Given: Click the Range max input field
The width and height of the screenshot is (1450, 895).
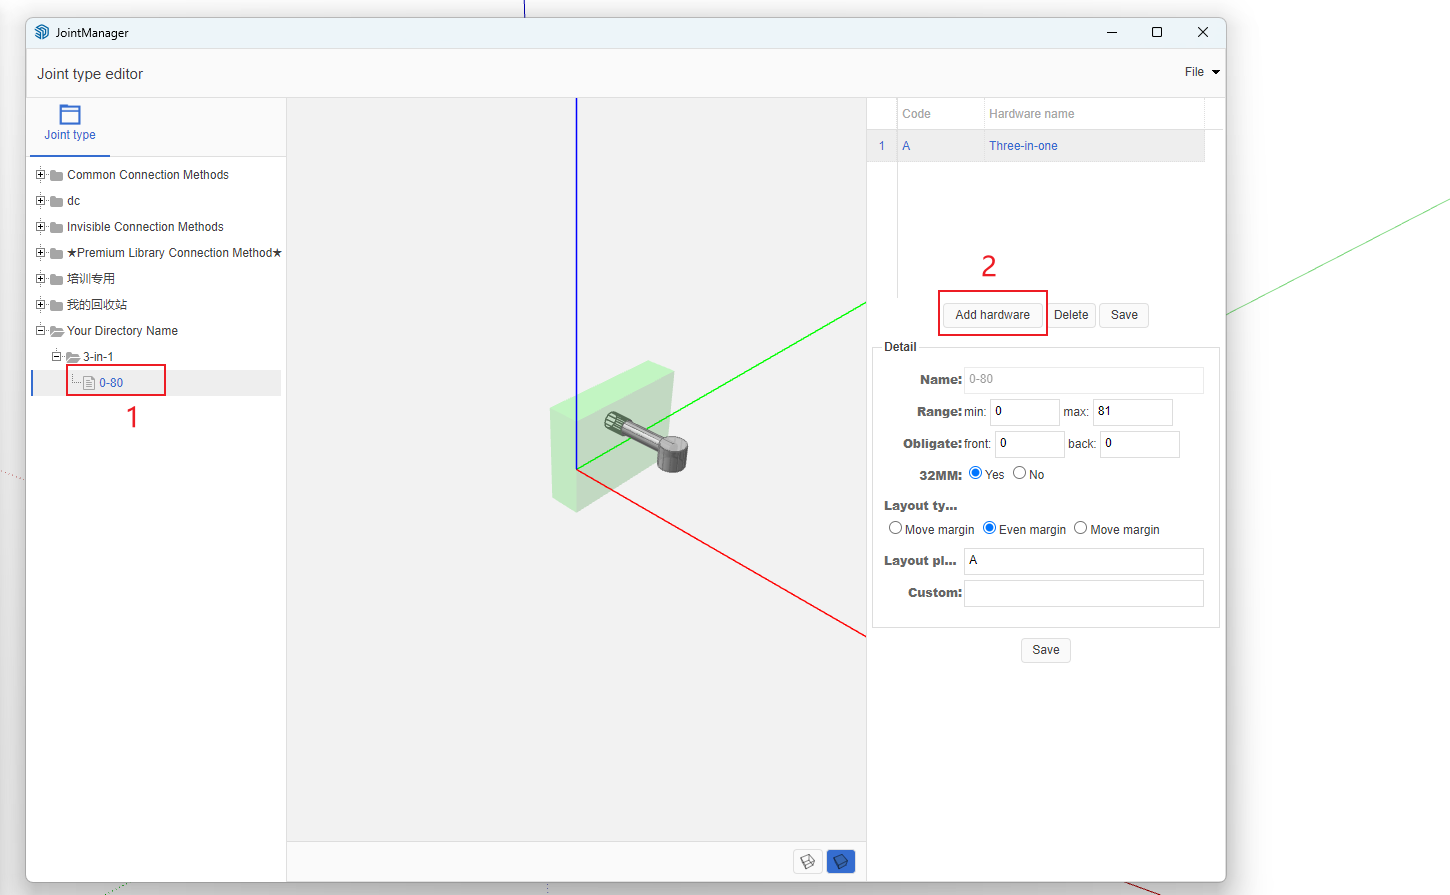Looking at the screenshot, I should (1132, 412).
